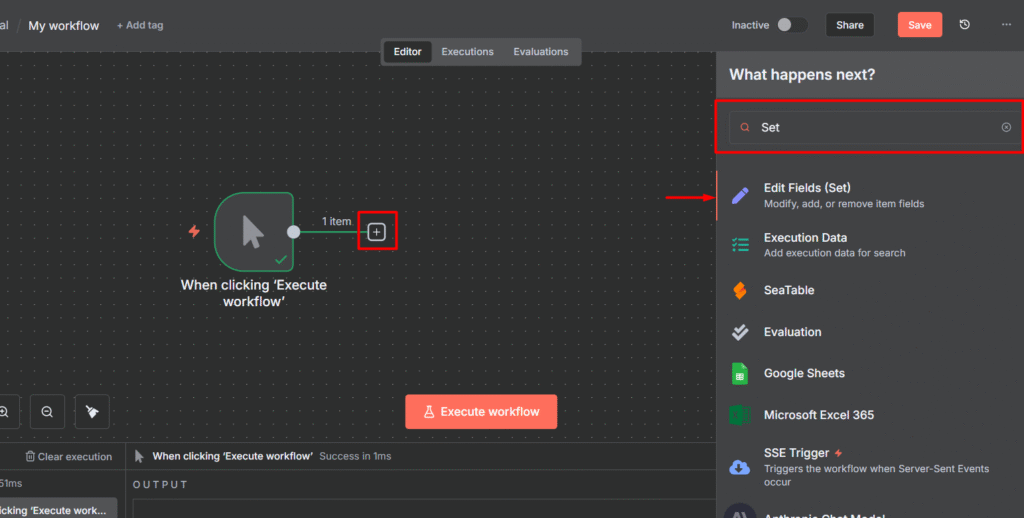Pick the Evaluation node
The width and height of the screenshot is (1024, 518).
[x=792, y=332]
